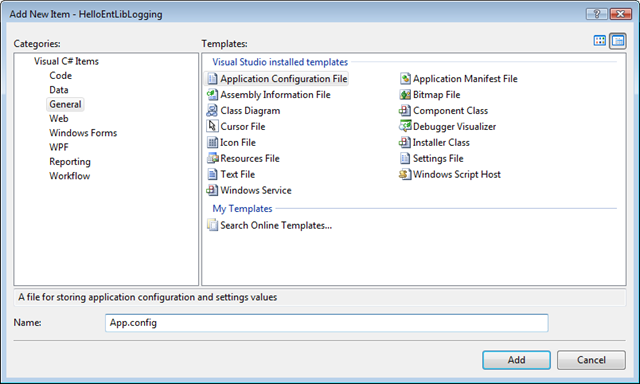Select the Reporting category

point(70,162)
